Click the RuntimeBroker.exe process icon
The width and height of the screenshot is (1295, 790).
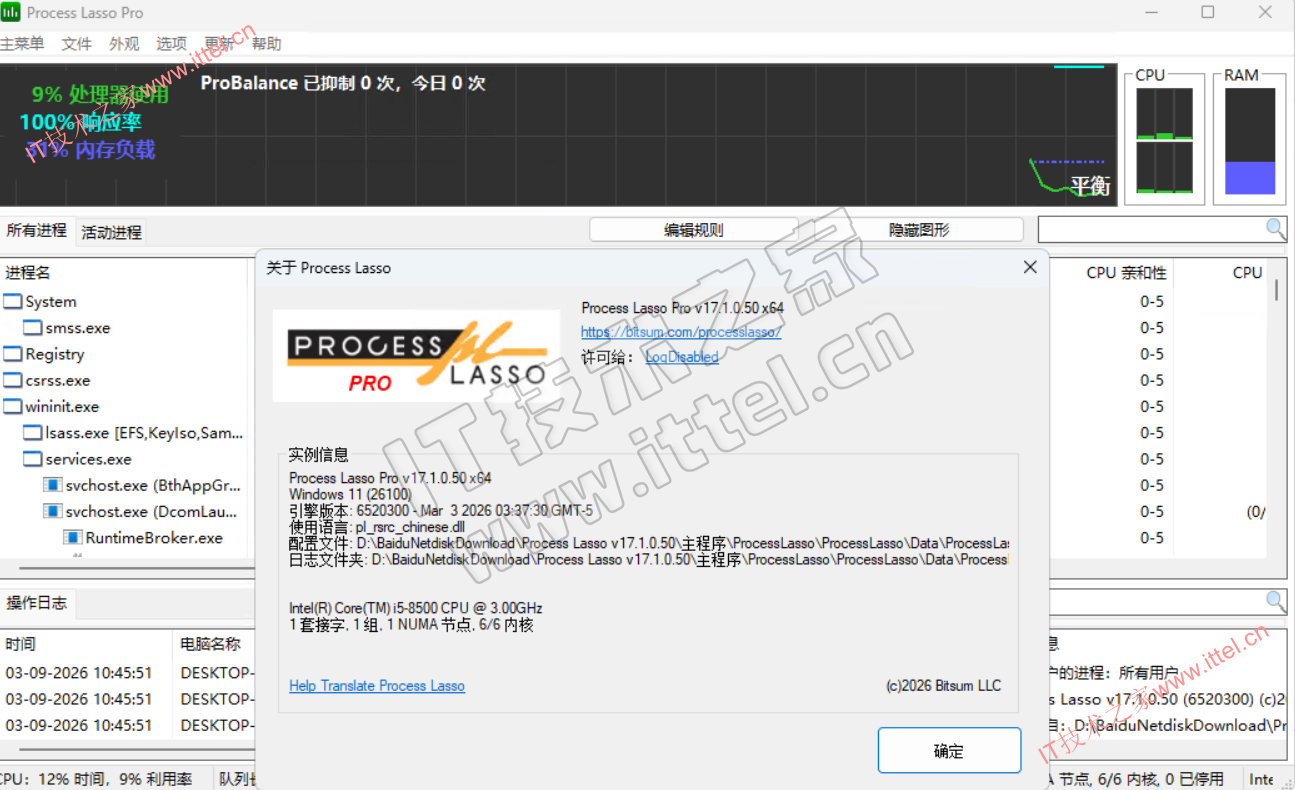73,538
